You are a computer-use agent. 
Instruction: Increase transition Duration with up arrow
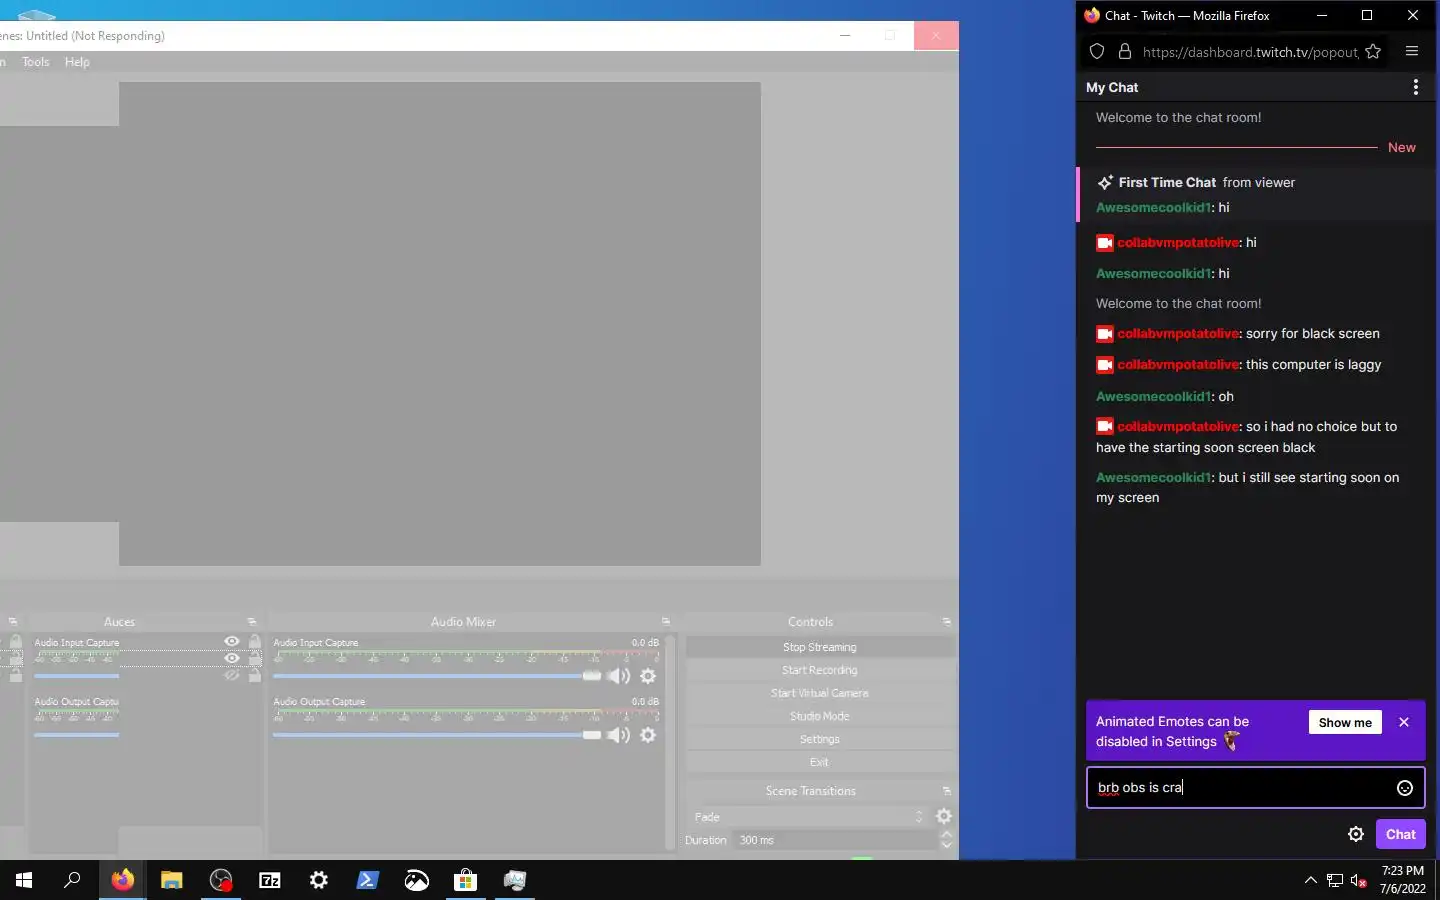click(947, 835)
